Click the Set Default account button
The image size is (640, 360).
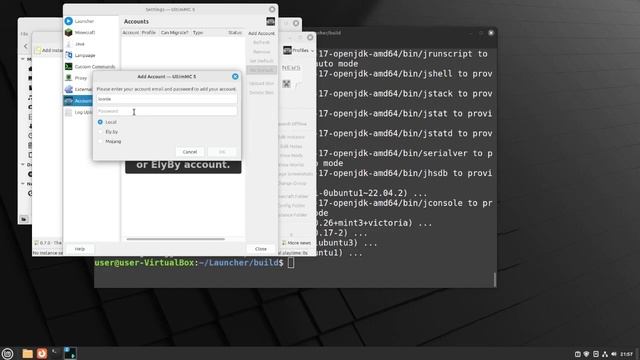pyautogui.click(x=261, y=61)
